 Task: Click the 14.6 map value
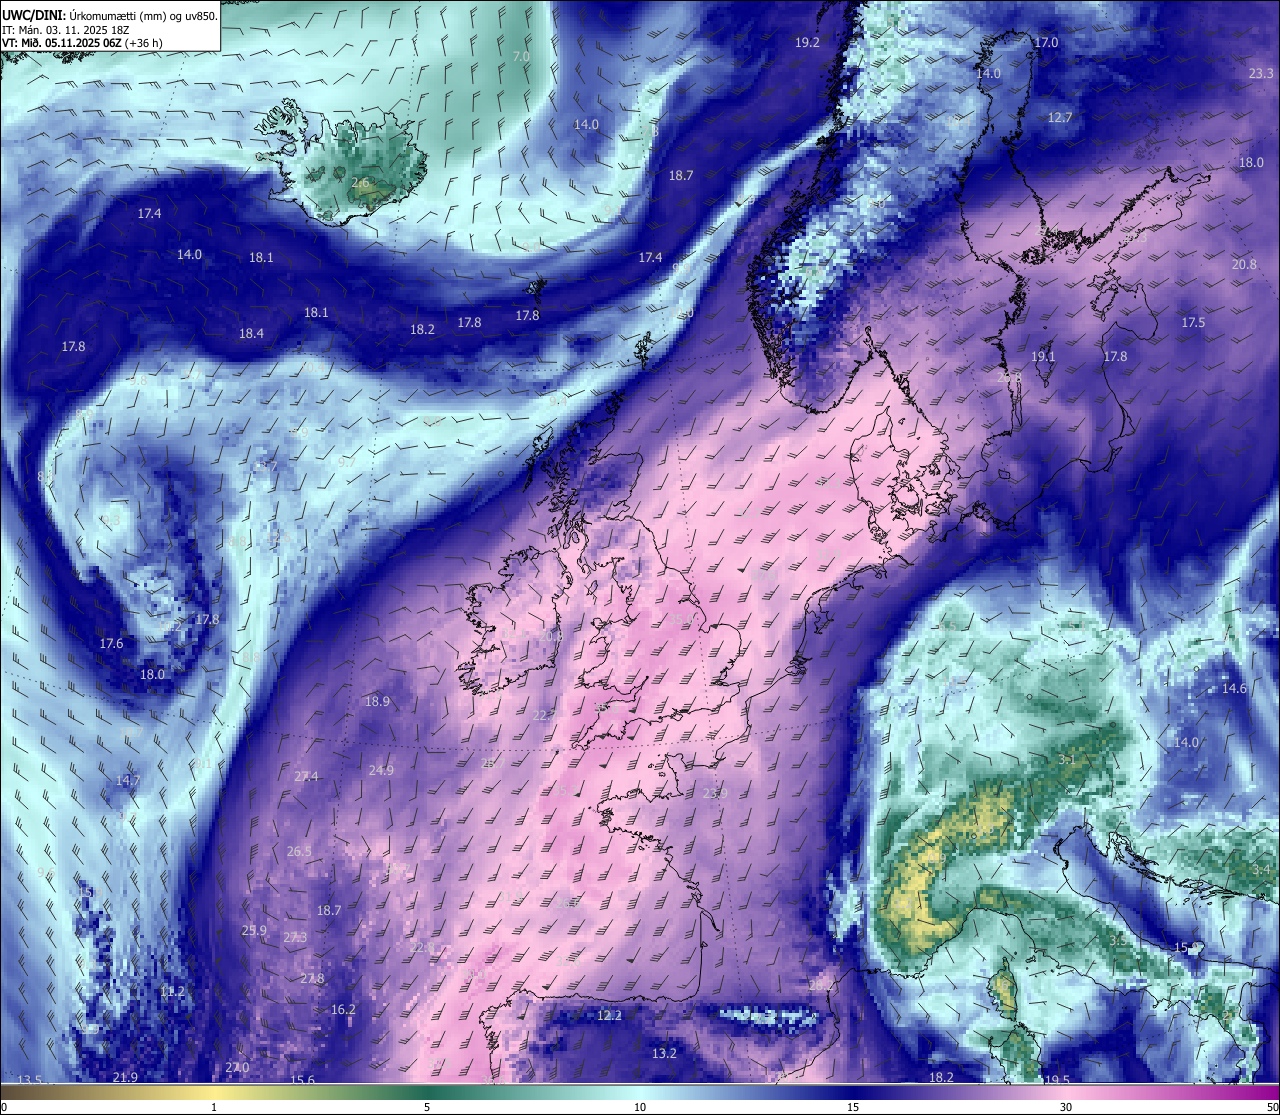coord(1234,688)
